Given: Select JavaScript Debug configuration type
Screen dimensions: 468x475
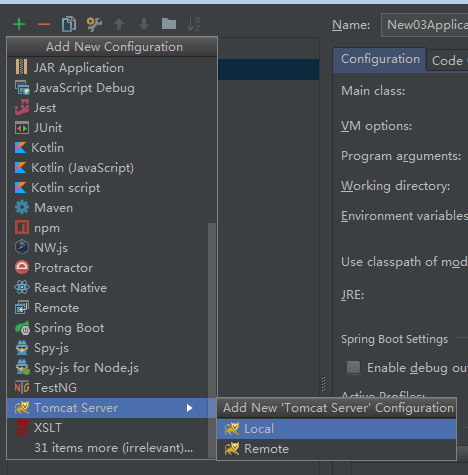Looking at the screenshot, I should click(x=112, y=88).
